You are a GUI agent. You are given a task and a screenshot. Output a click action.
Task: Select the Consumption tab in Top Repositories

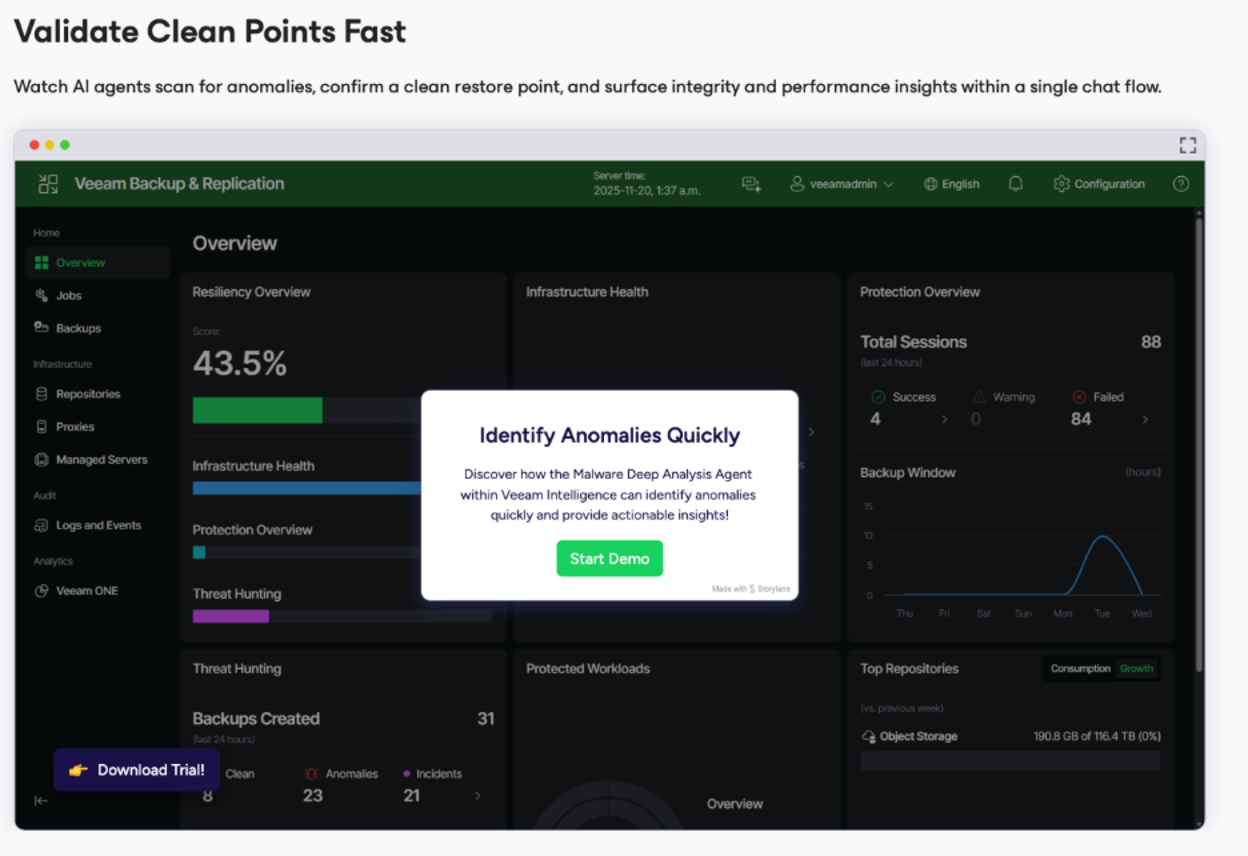tap(1081, 668)
